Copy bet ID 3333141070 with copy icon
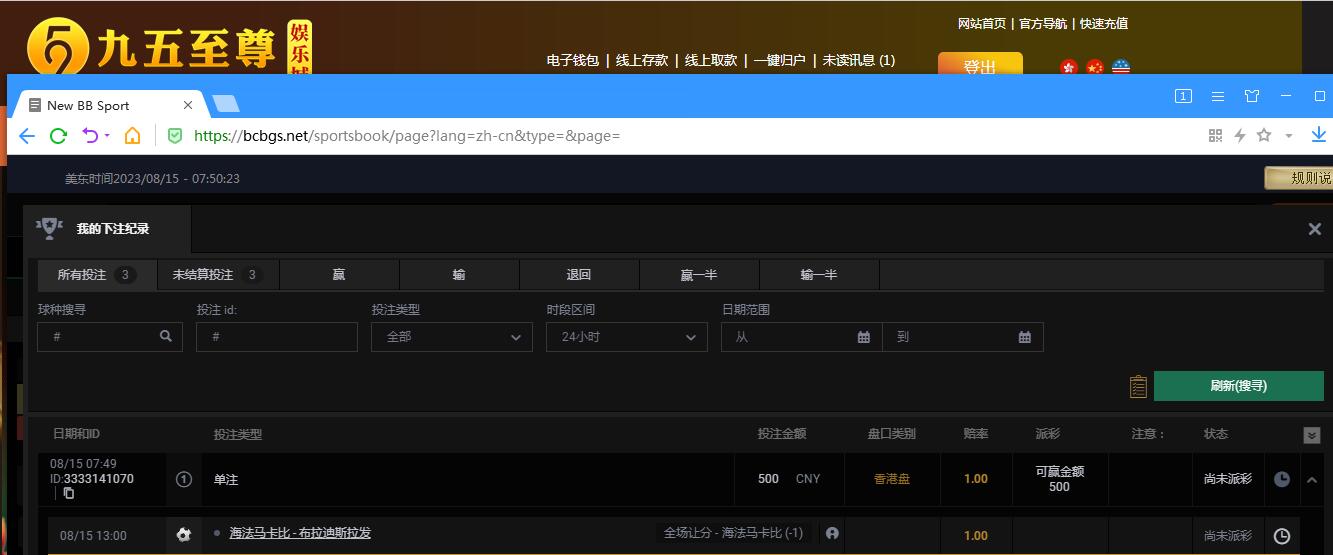This screenshot has width=1333, height=555. tap(69, 493)
